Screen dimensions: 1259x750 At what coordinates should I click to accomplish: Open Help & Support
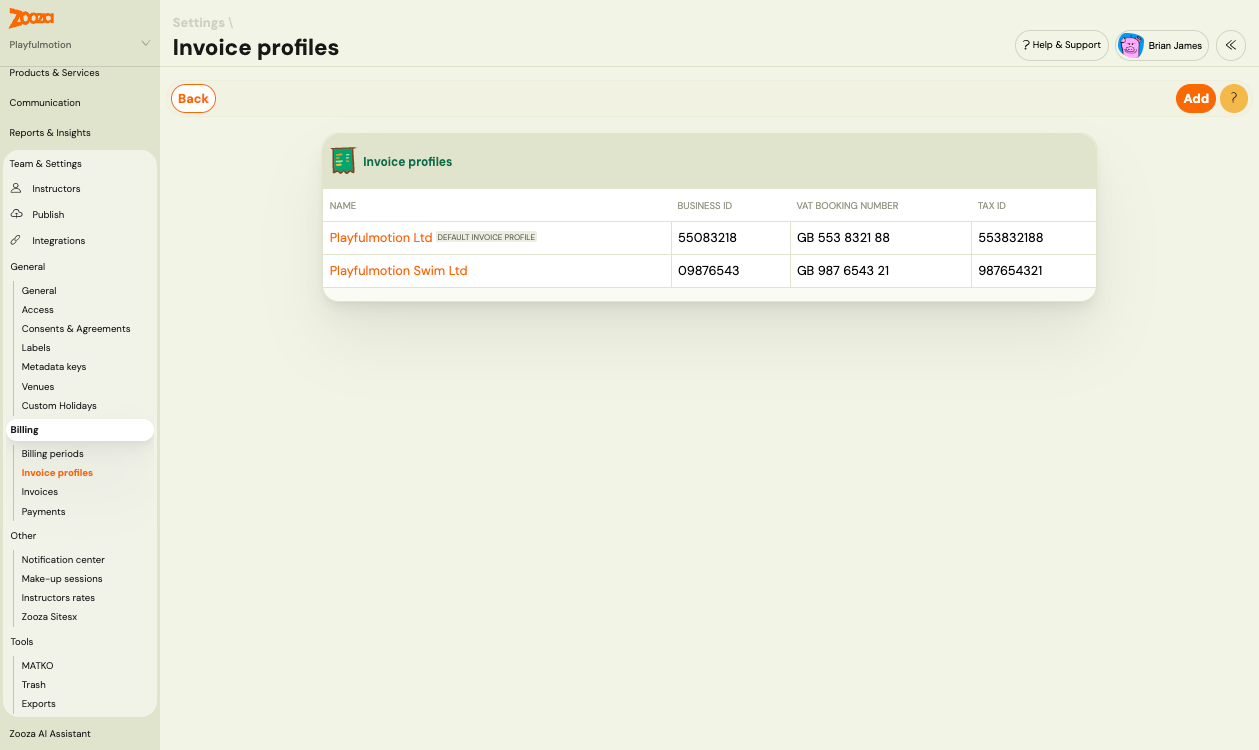tap(1062, 45)
